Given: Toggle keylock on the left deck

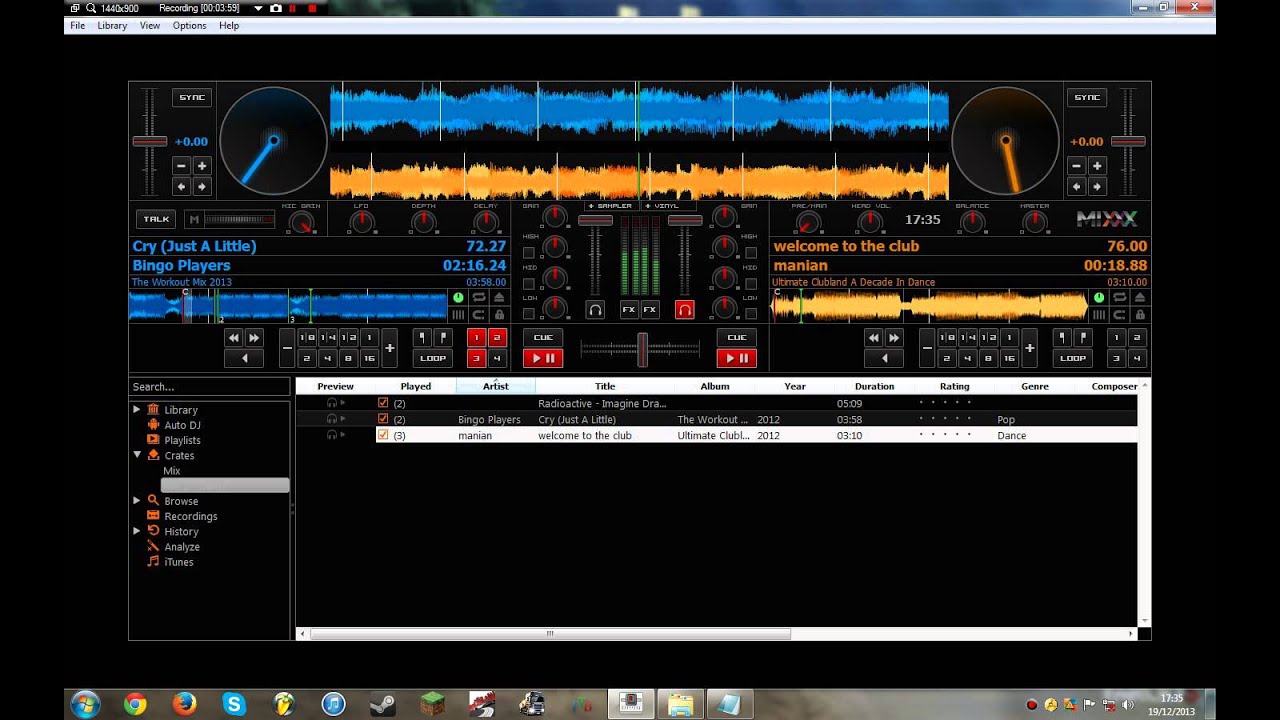Looking at the screenshot, I should coord(499,315).
